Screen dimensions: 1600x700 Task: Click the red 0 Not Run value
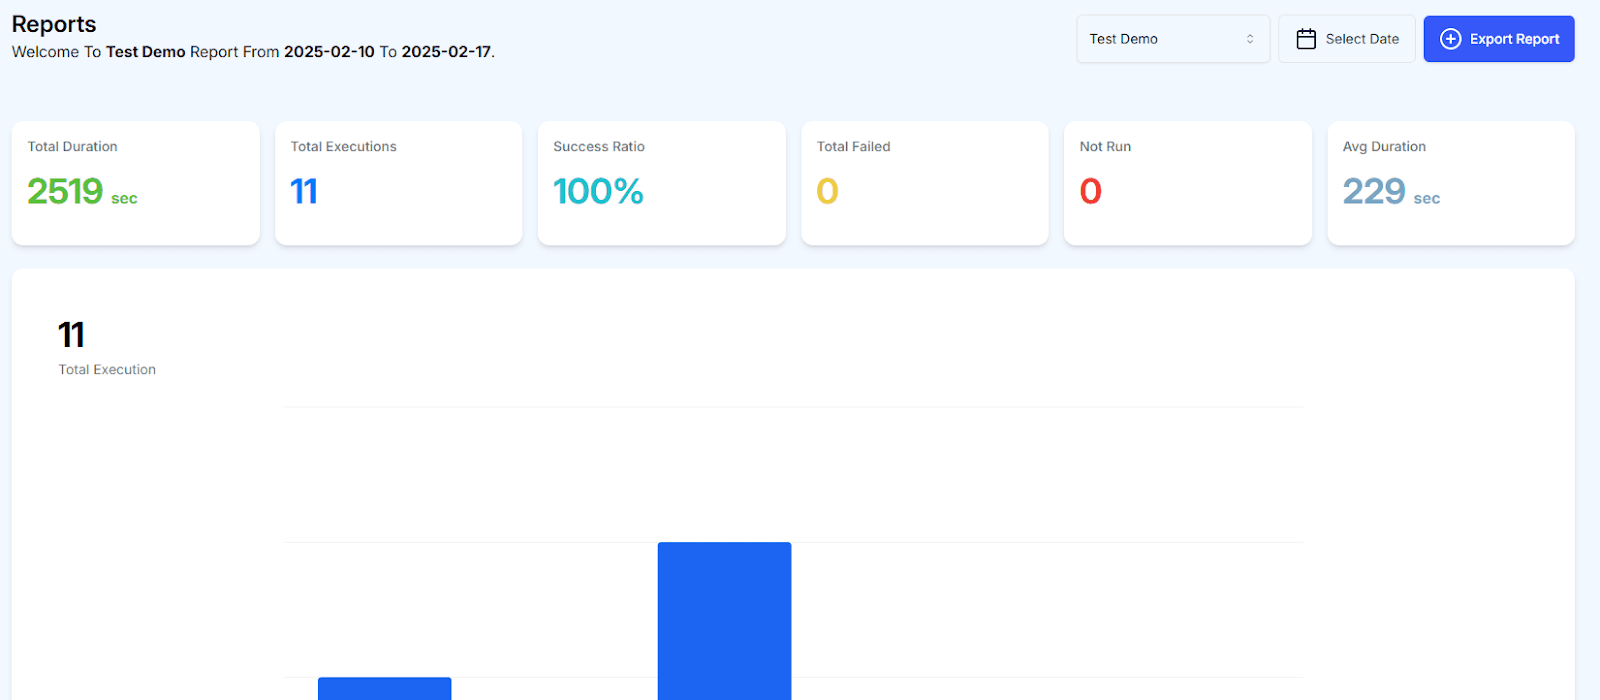(1091, 191)
